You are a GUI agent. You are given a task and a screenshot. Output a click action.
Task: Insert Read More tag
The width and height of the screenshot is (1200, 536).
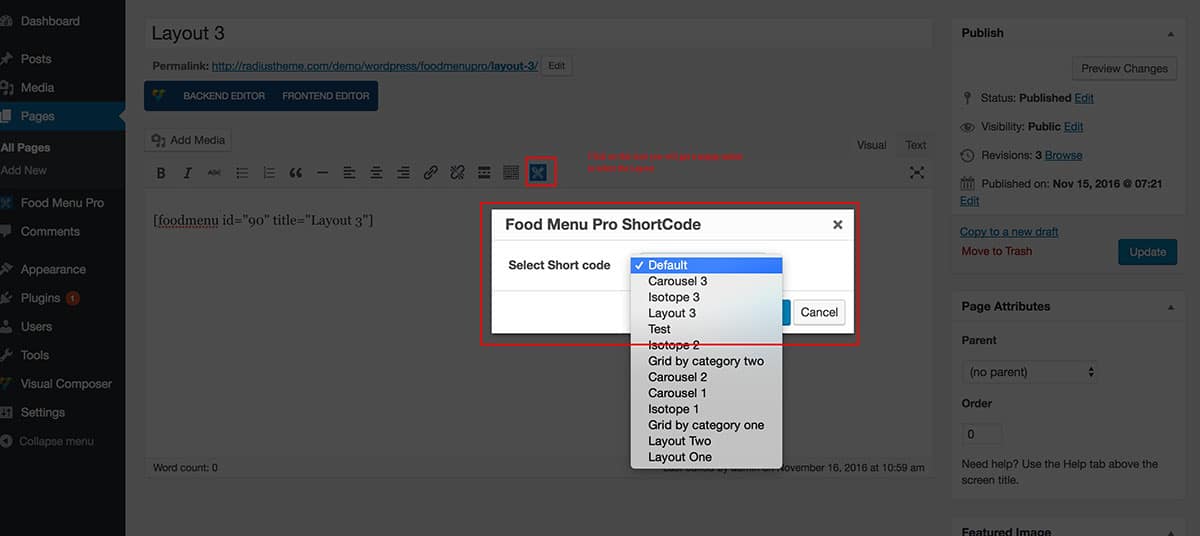[484, 173]
